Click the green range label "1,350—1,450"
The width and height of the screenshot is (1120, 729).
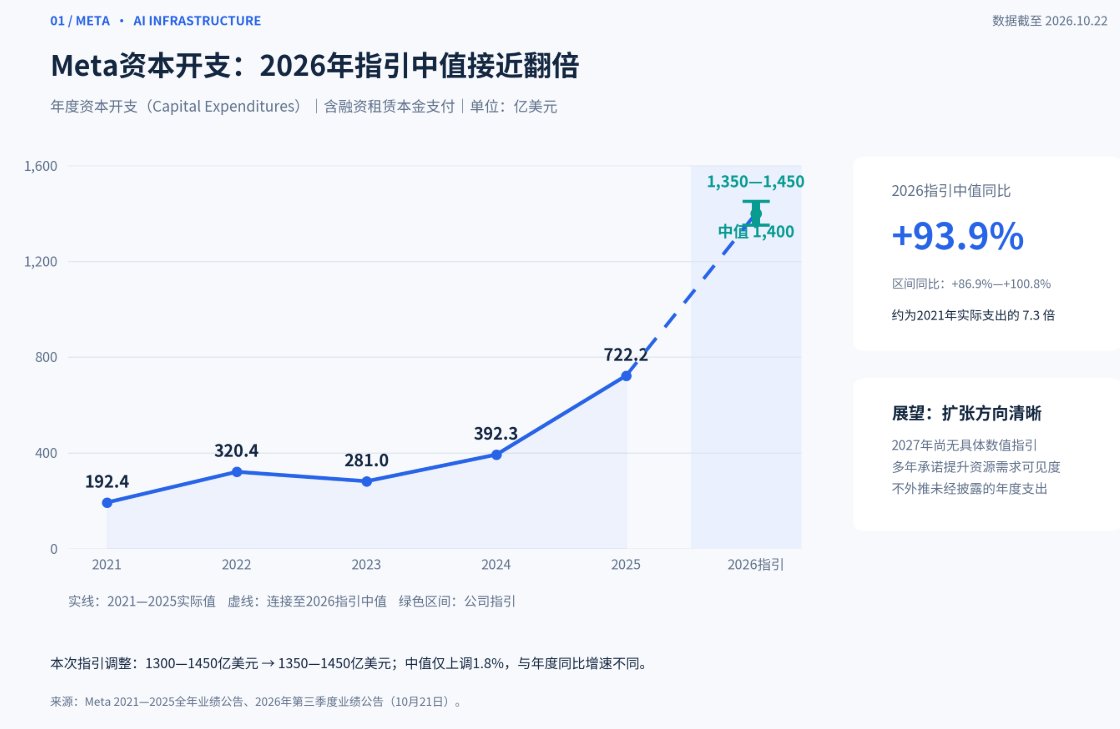(756, 182)
